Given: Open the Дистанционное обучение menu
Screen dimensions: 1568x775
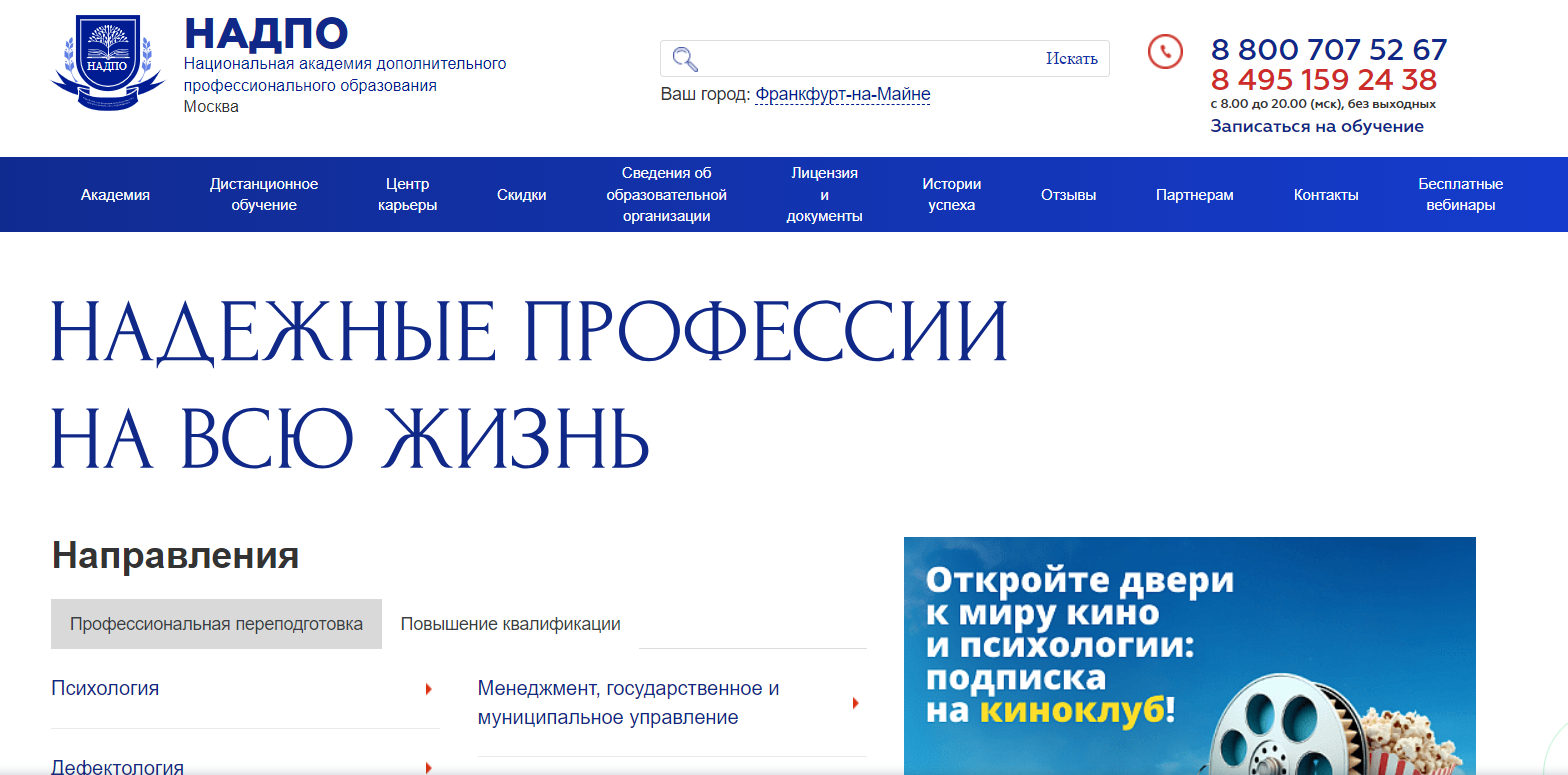Looking at the screenshot, I should [264, 194].
